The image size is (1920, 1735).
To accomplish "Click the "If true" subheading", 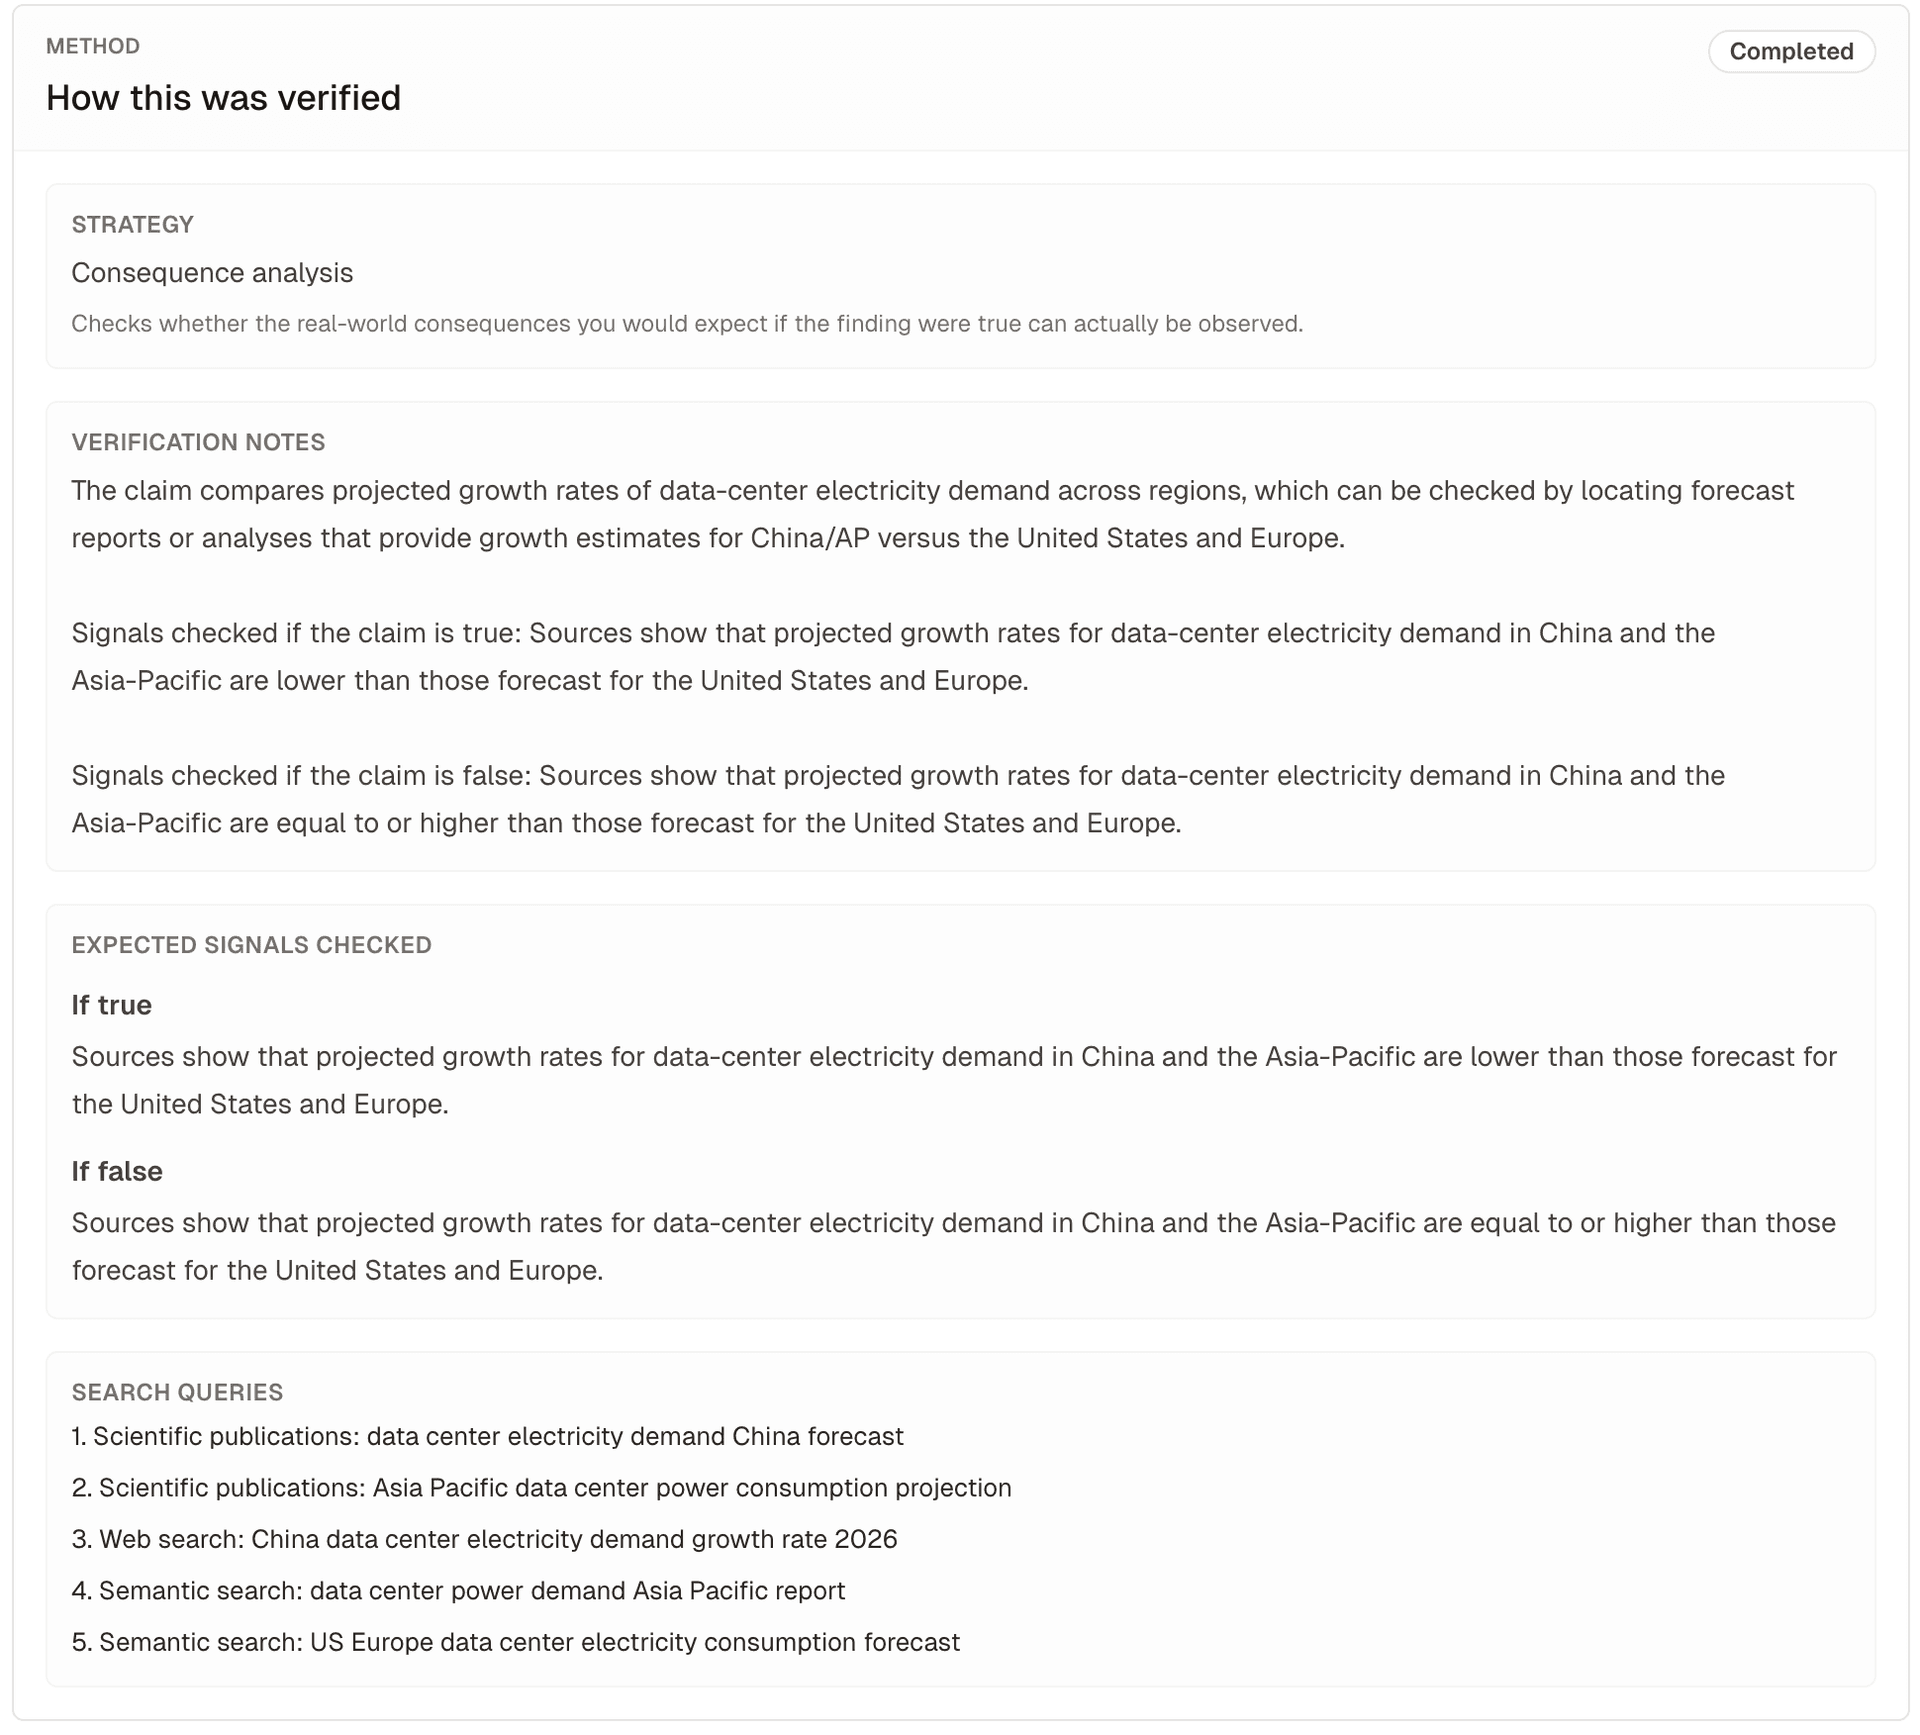I will (111, 1005).
